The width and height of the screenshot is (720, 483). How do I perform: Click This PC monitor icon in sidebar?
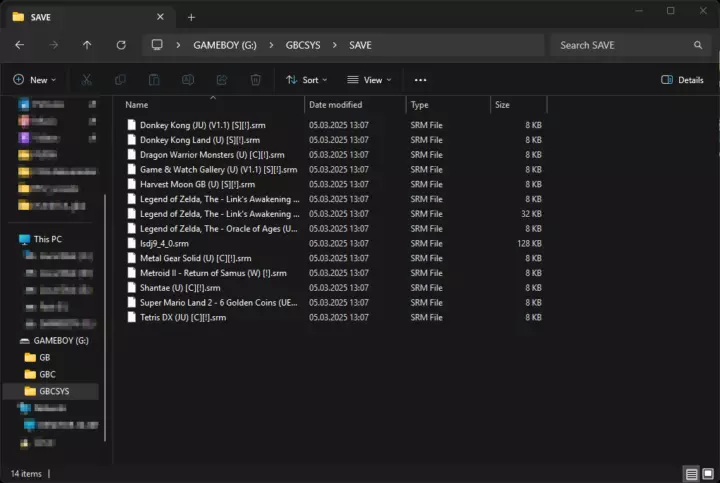coord(24,239)
